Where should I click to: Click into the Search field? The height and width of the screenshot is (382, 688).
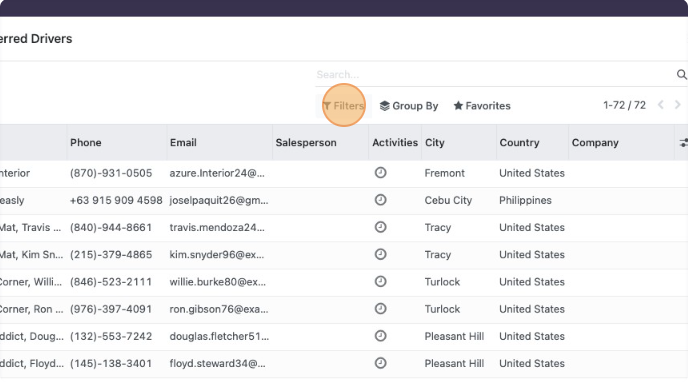[x=495, y=75]
